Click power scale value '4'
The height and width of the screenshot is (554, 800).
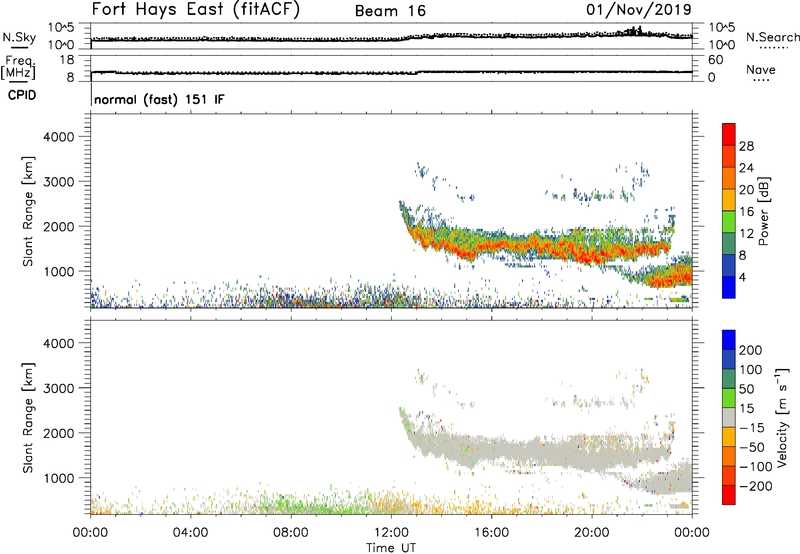743,277
